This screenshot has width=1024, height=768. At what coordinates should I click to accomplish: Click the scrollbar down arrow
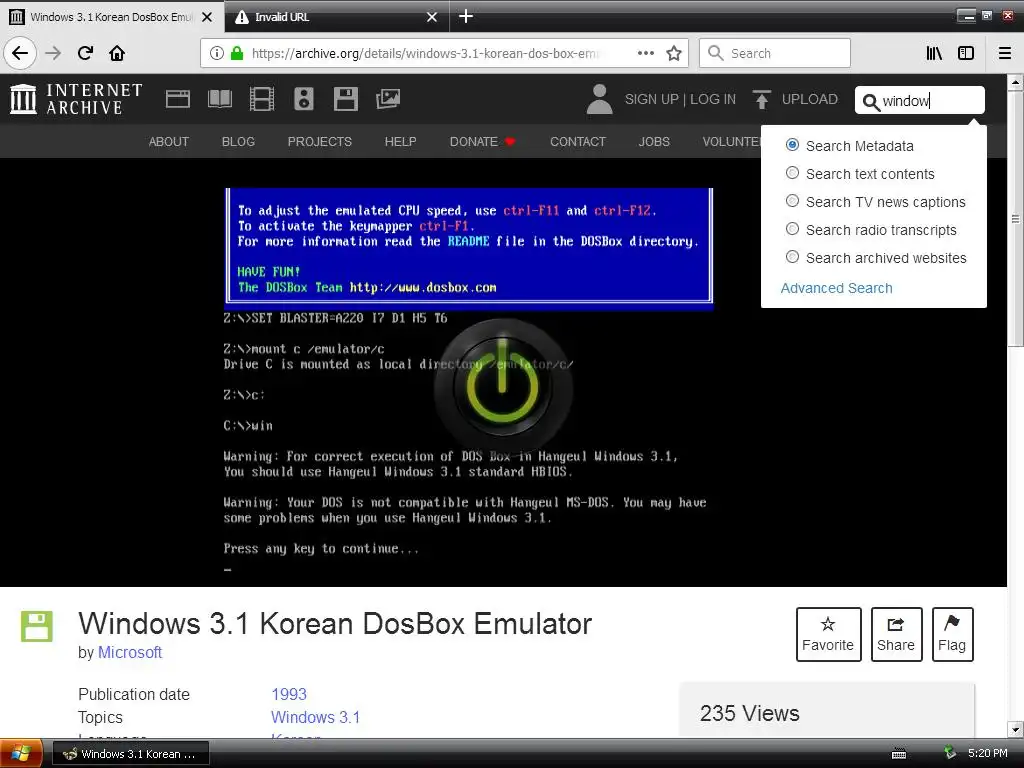click(x=1015, y=729)
